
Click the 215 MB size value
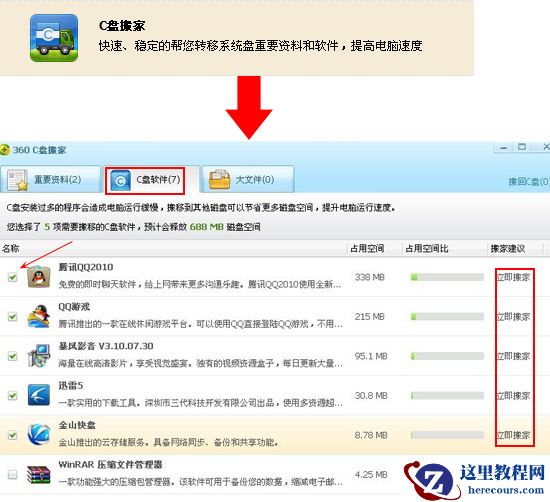click(370, 317)
